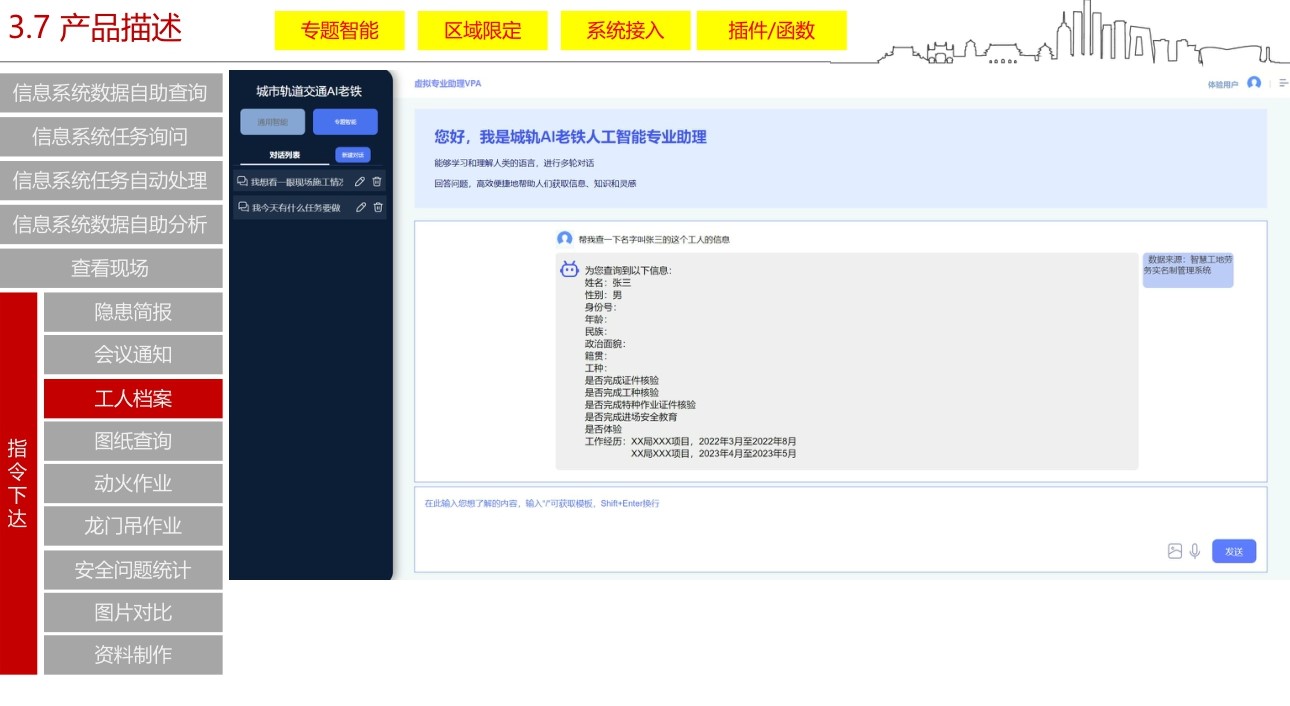
Task: Click the message input field
Action: pos(840,529)
